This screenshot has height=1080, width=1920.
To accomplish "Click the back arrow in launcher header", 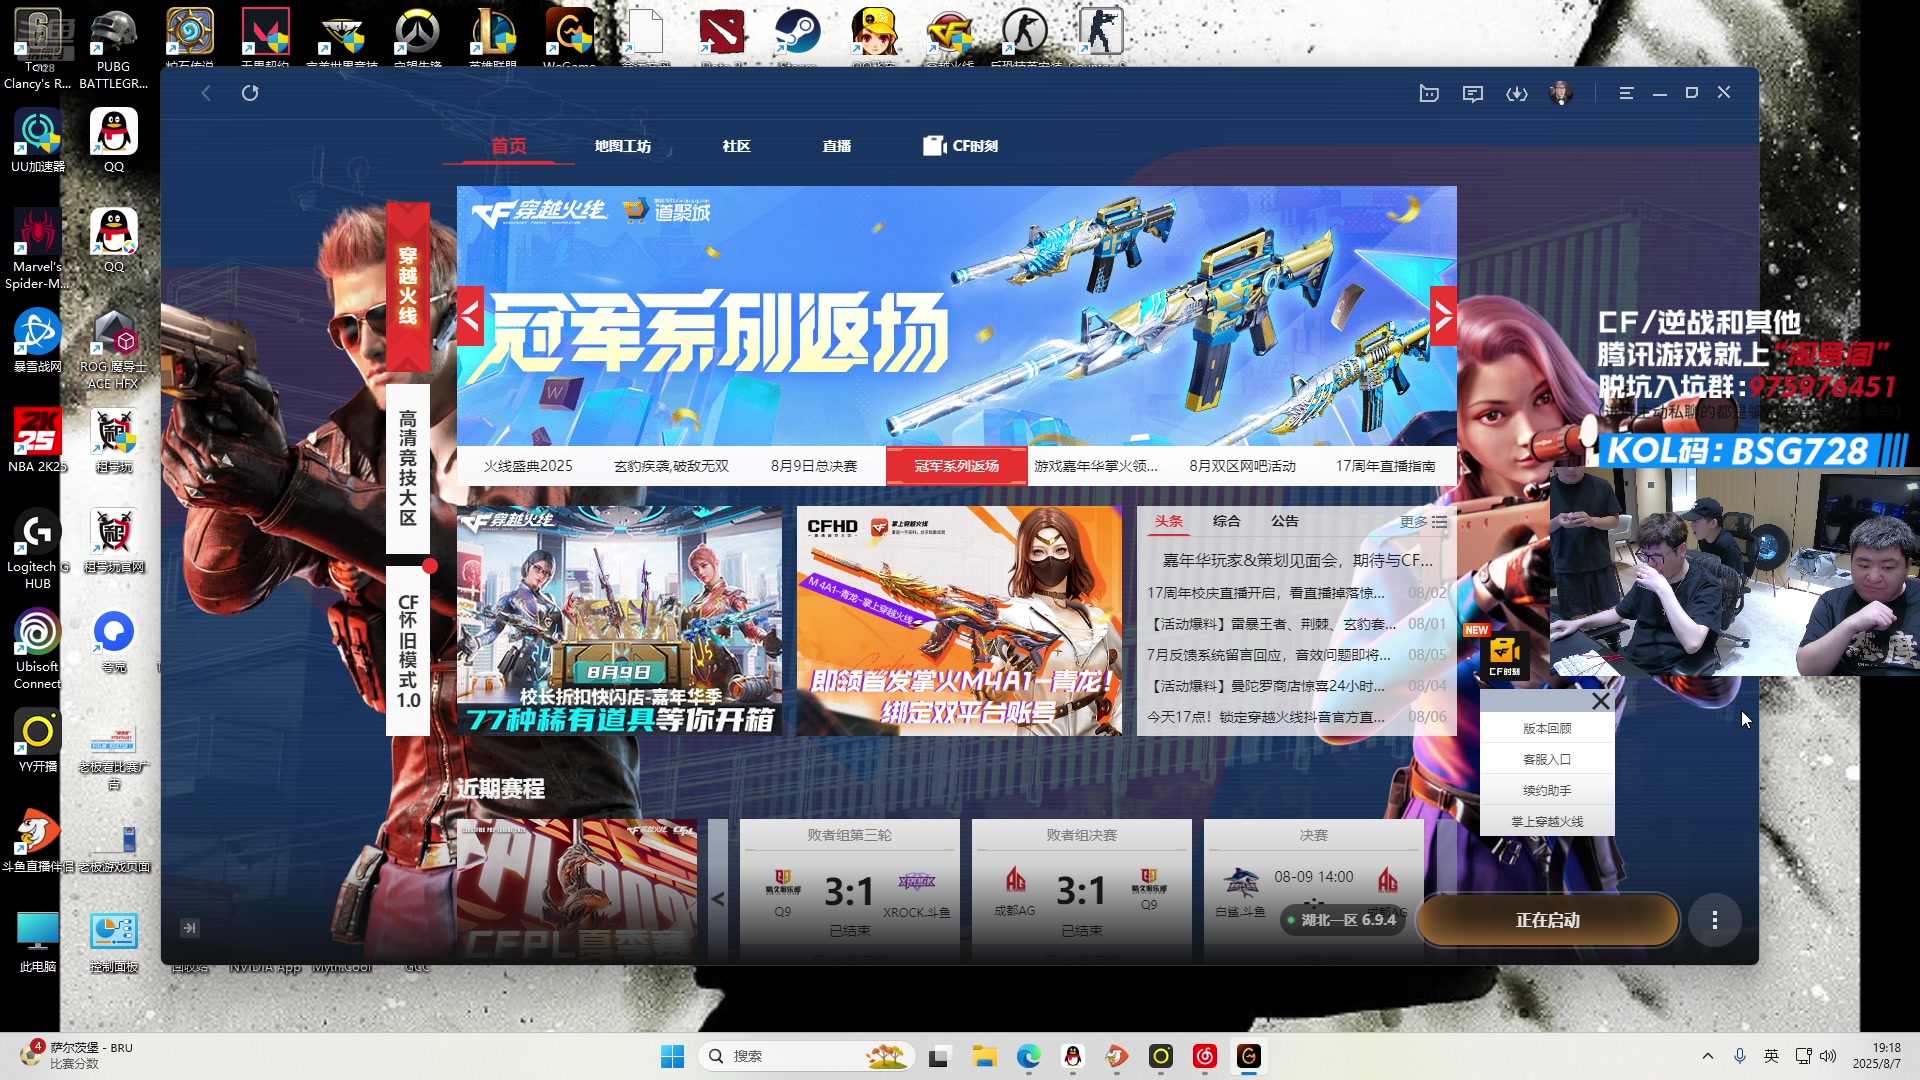I will click(x=206, y=93).
